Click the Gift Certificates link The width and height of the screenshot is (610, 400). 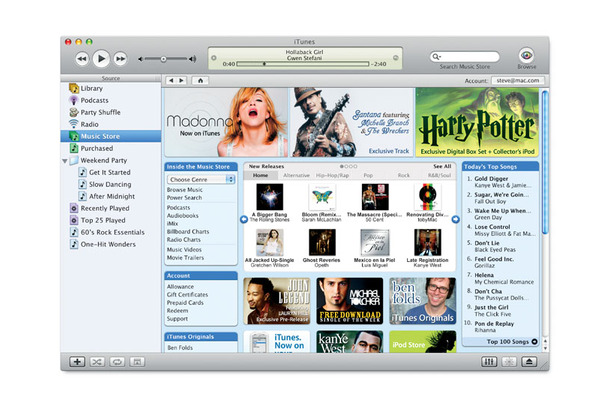(187, 294)
